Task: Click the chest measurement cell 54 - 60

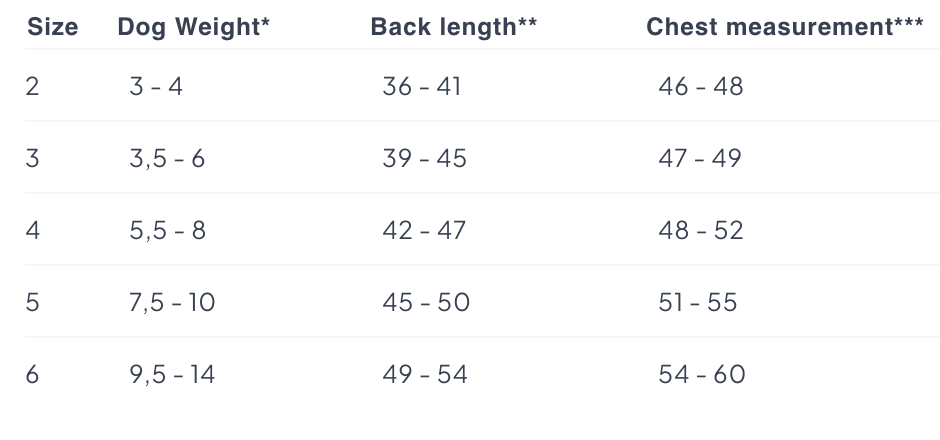Action: 702,374
